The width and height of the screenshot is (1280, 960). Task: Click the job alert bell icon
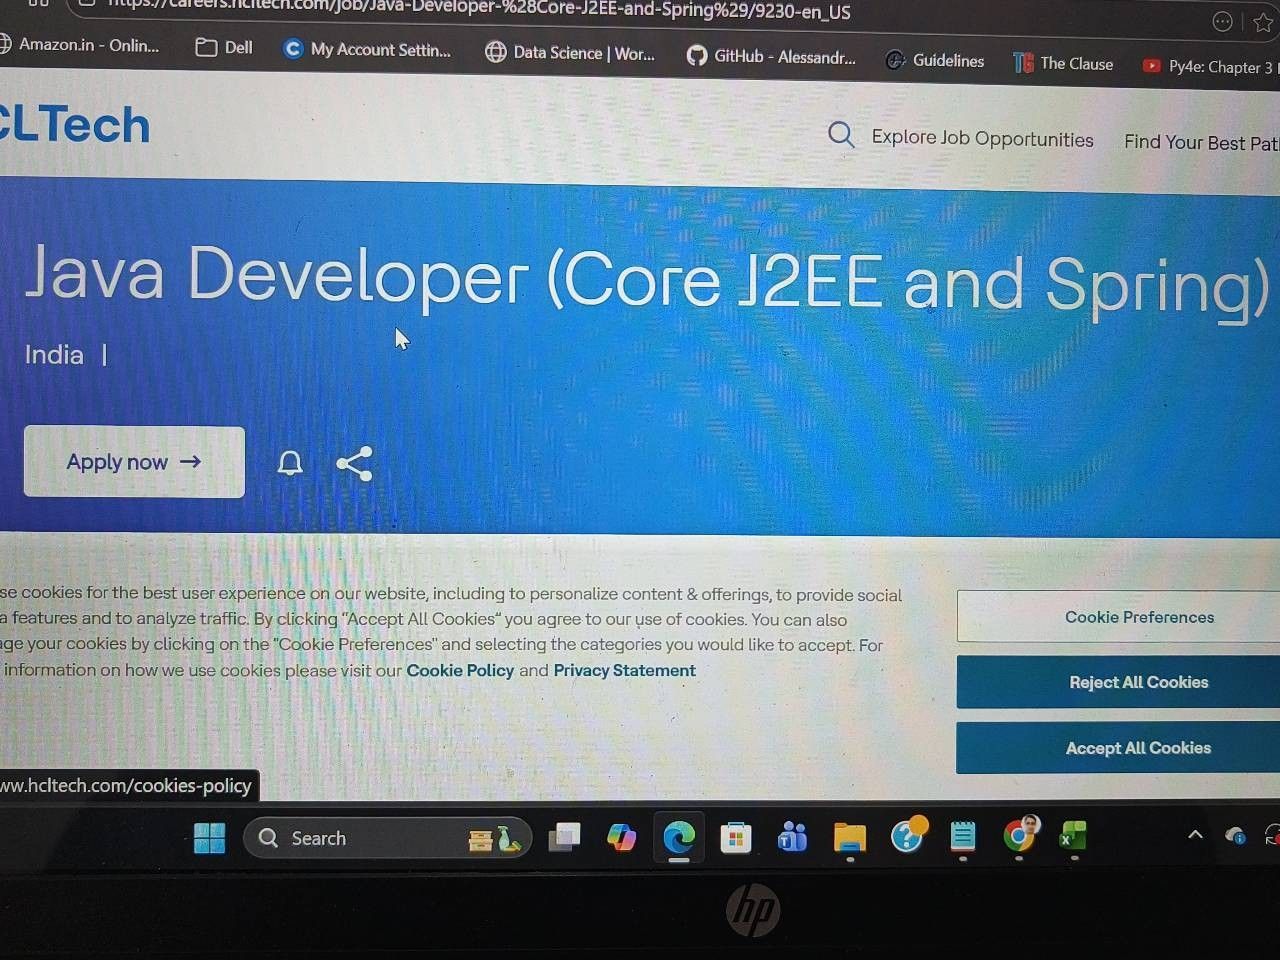[x=290, y=463]
